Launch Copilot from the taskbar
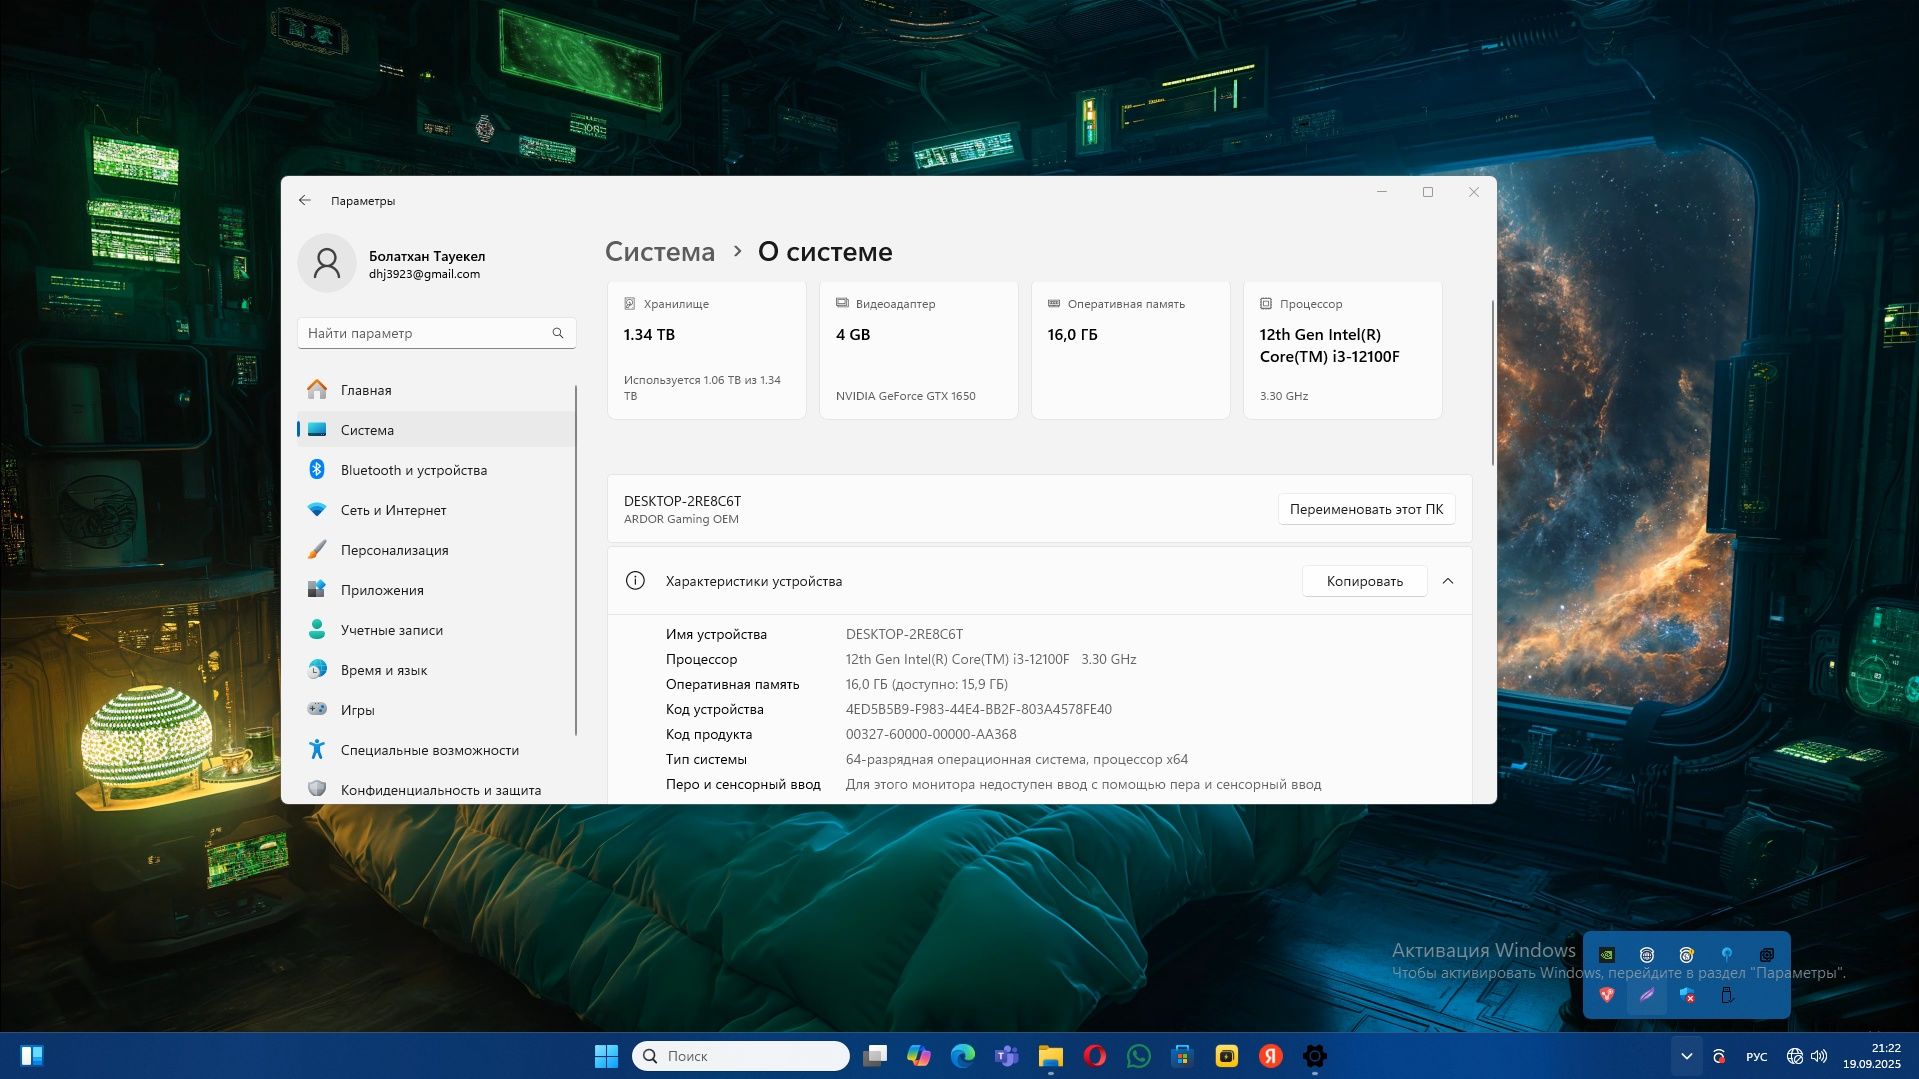Image resolution: width=1919 pixels, height=1079 pixels. 919,1056
